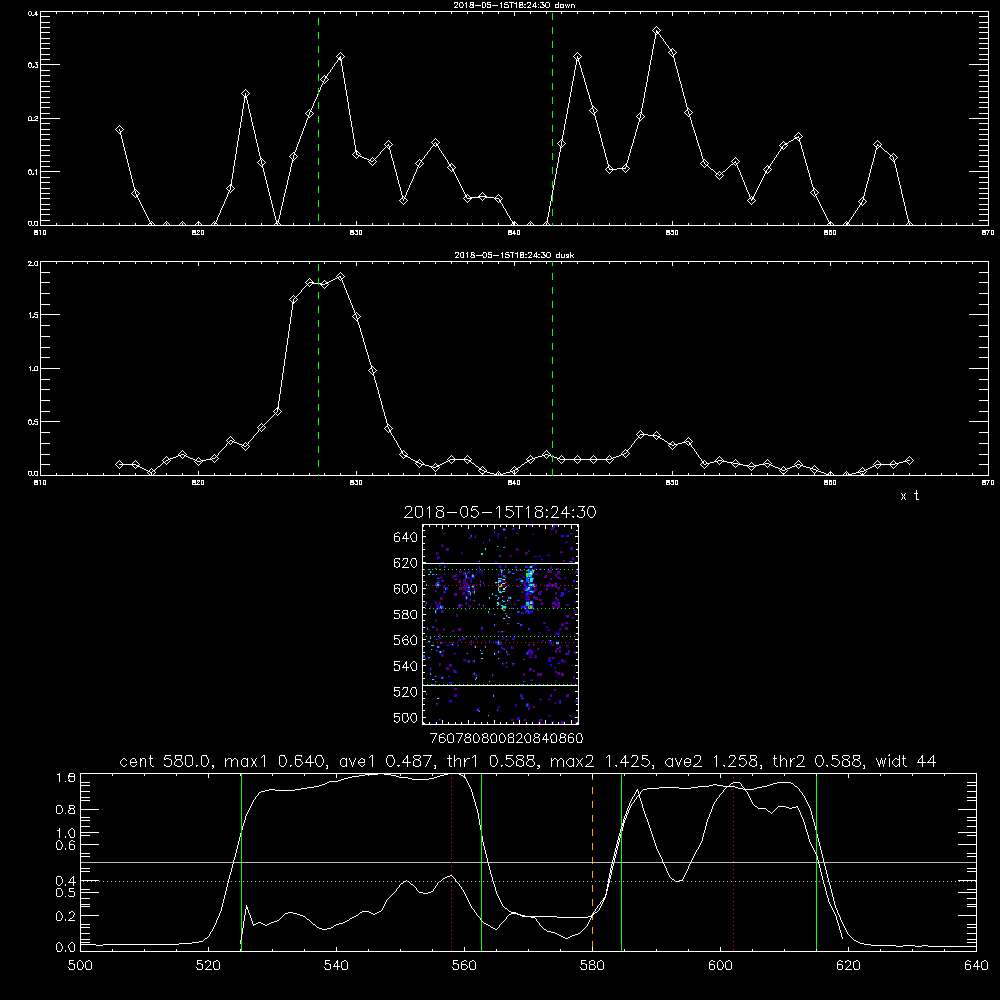Click the 'max2 1.425' value in stats line

[x=599, y=761]
